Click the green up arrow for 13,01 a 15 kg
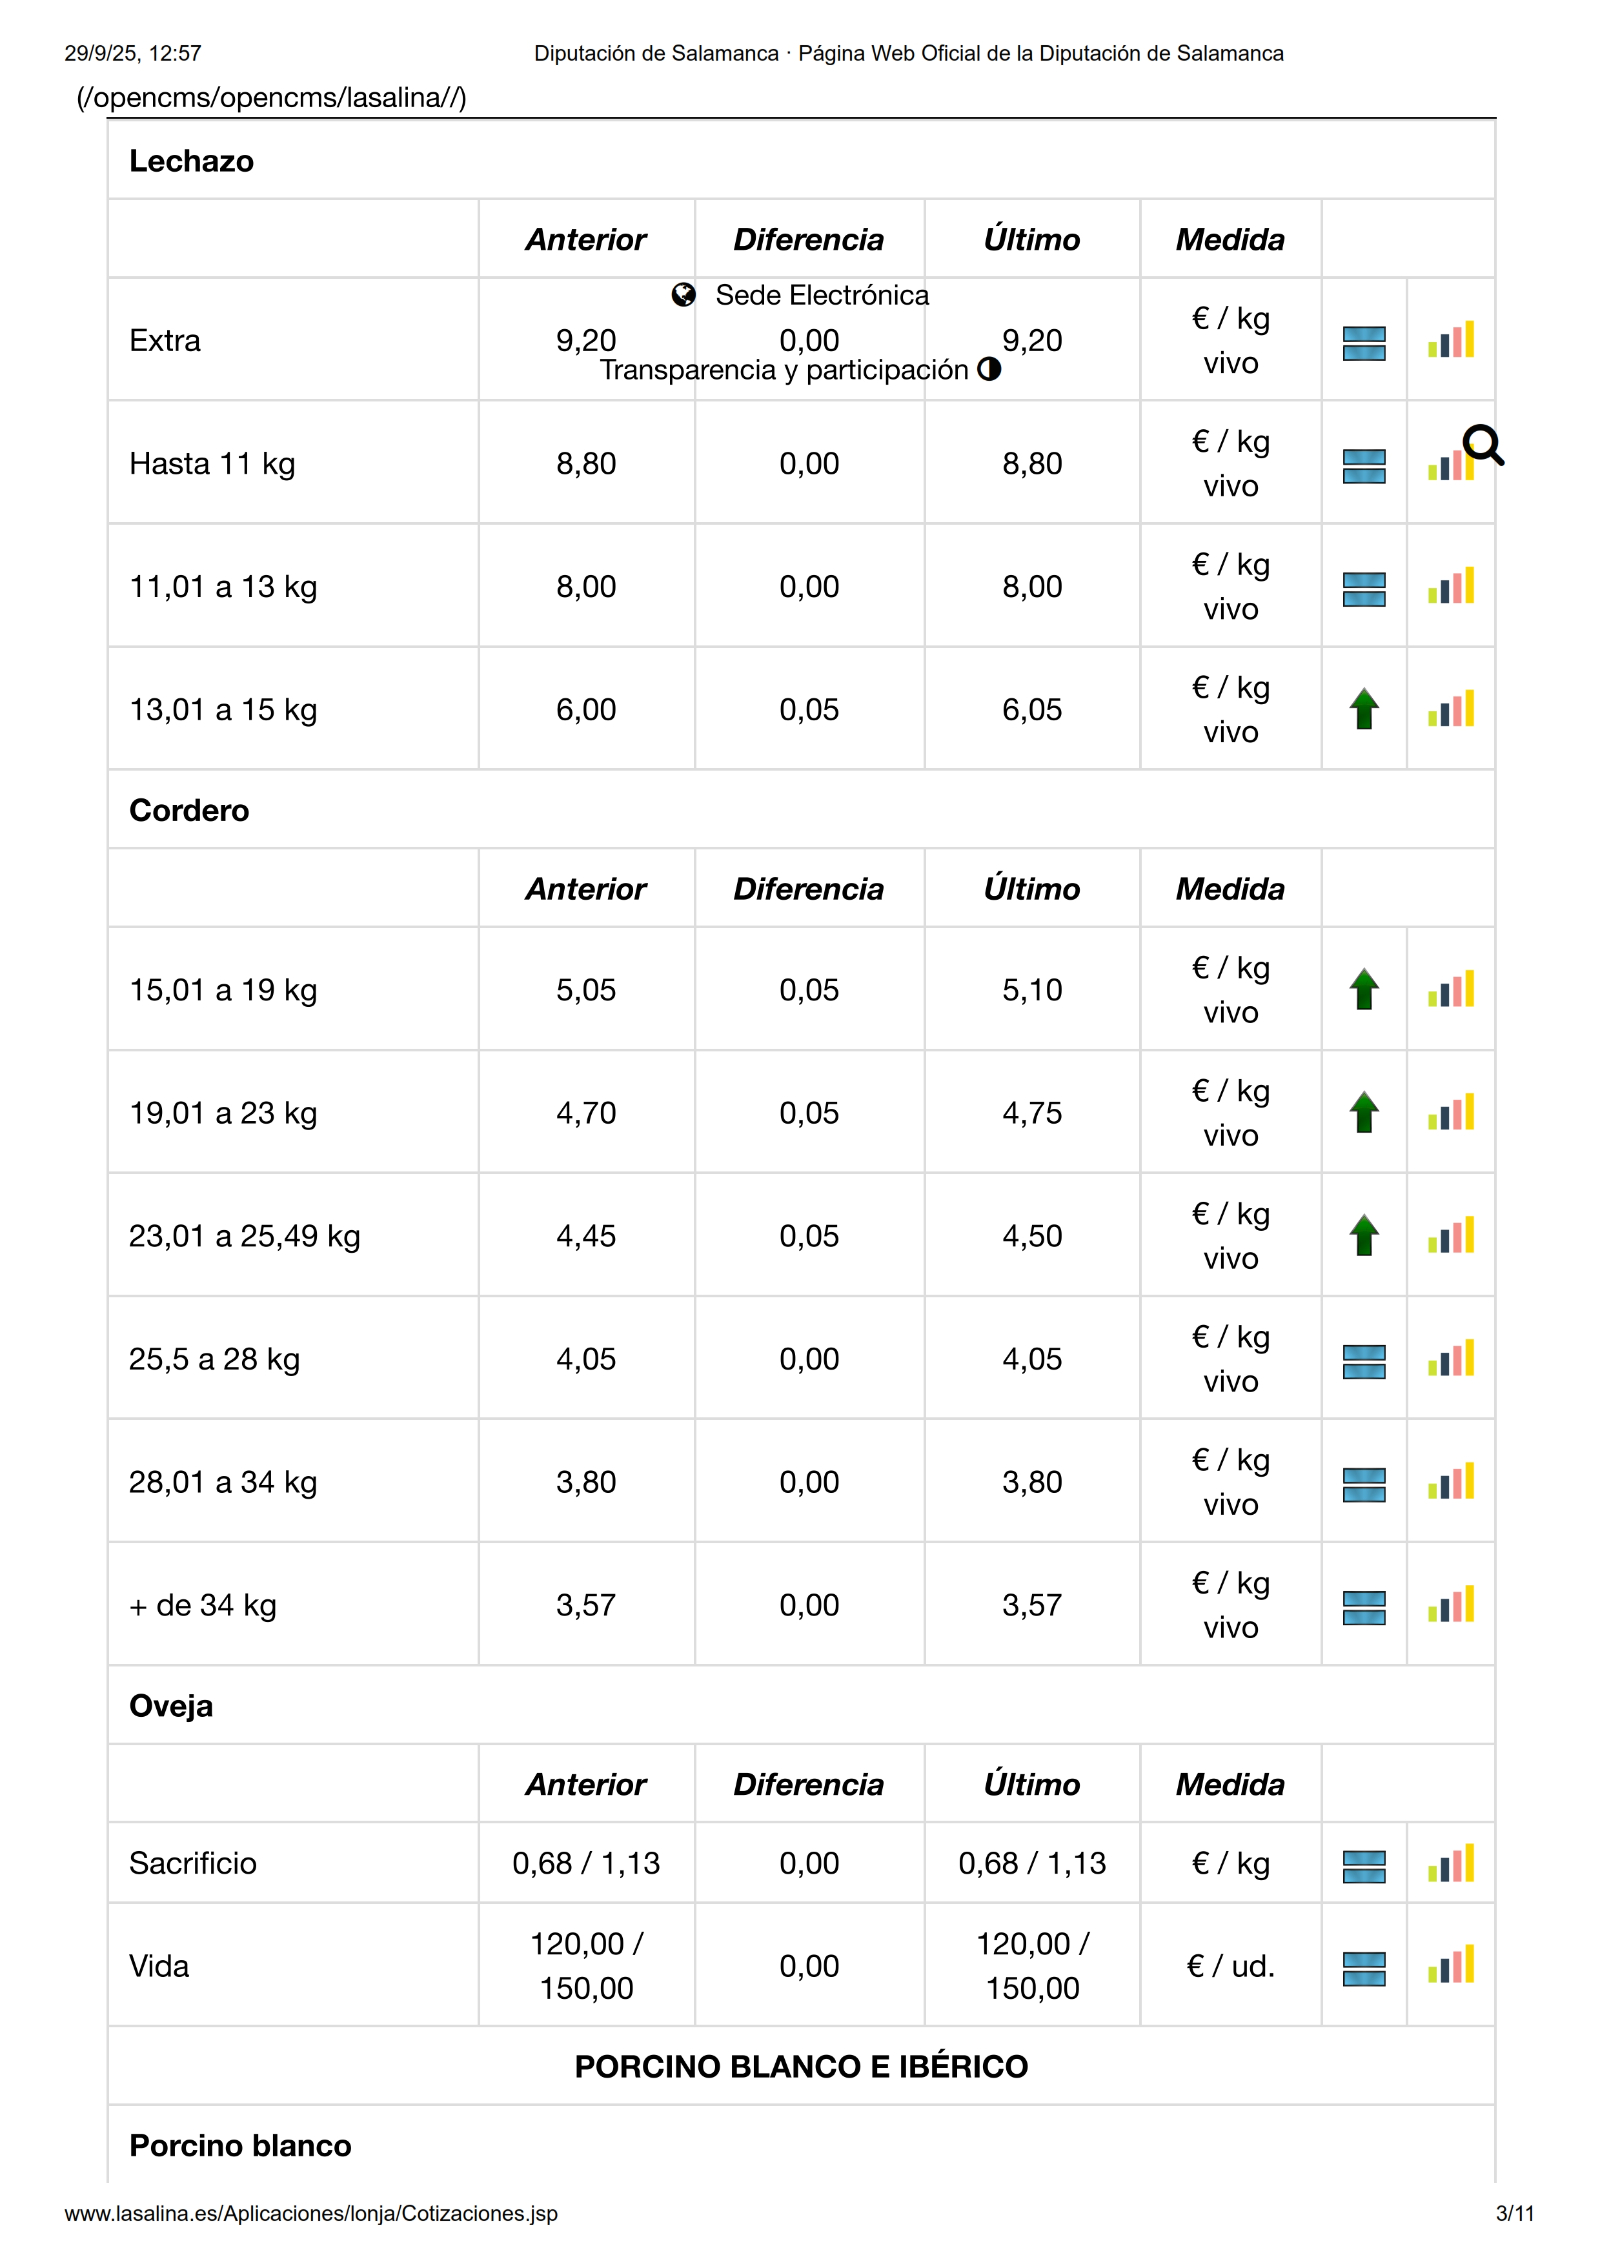 (x=1363, y=709)
